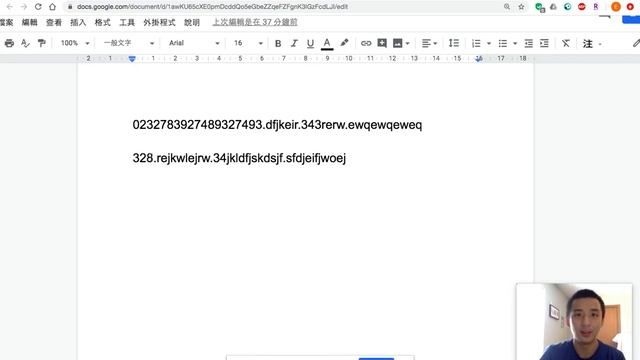Open the 編輯 menu
The height and width of the screenshot is (360, 640).
29,22
